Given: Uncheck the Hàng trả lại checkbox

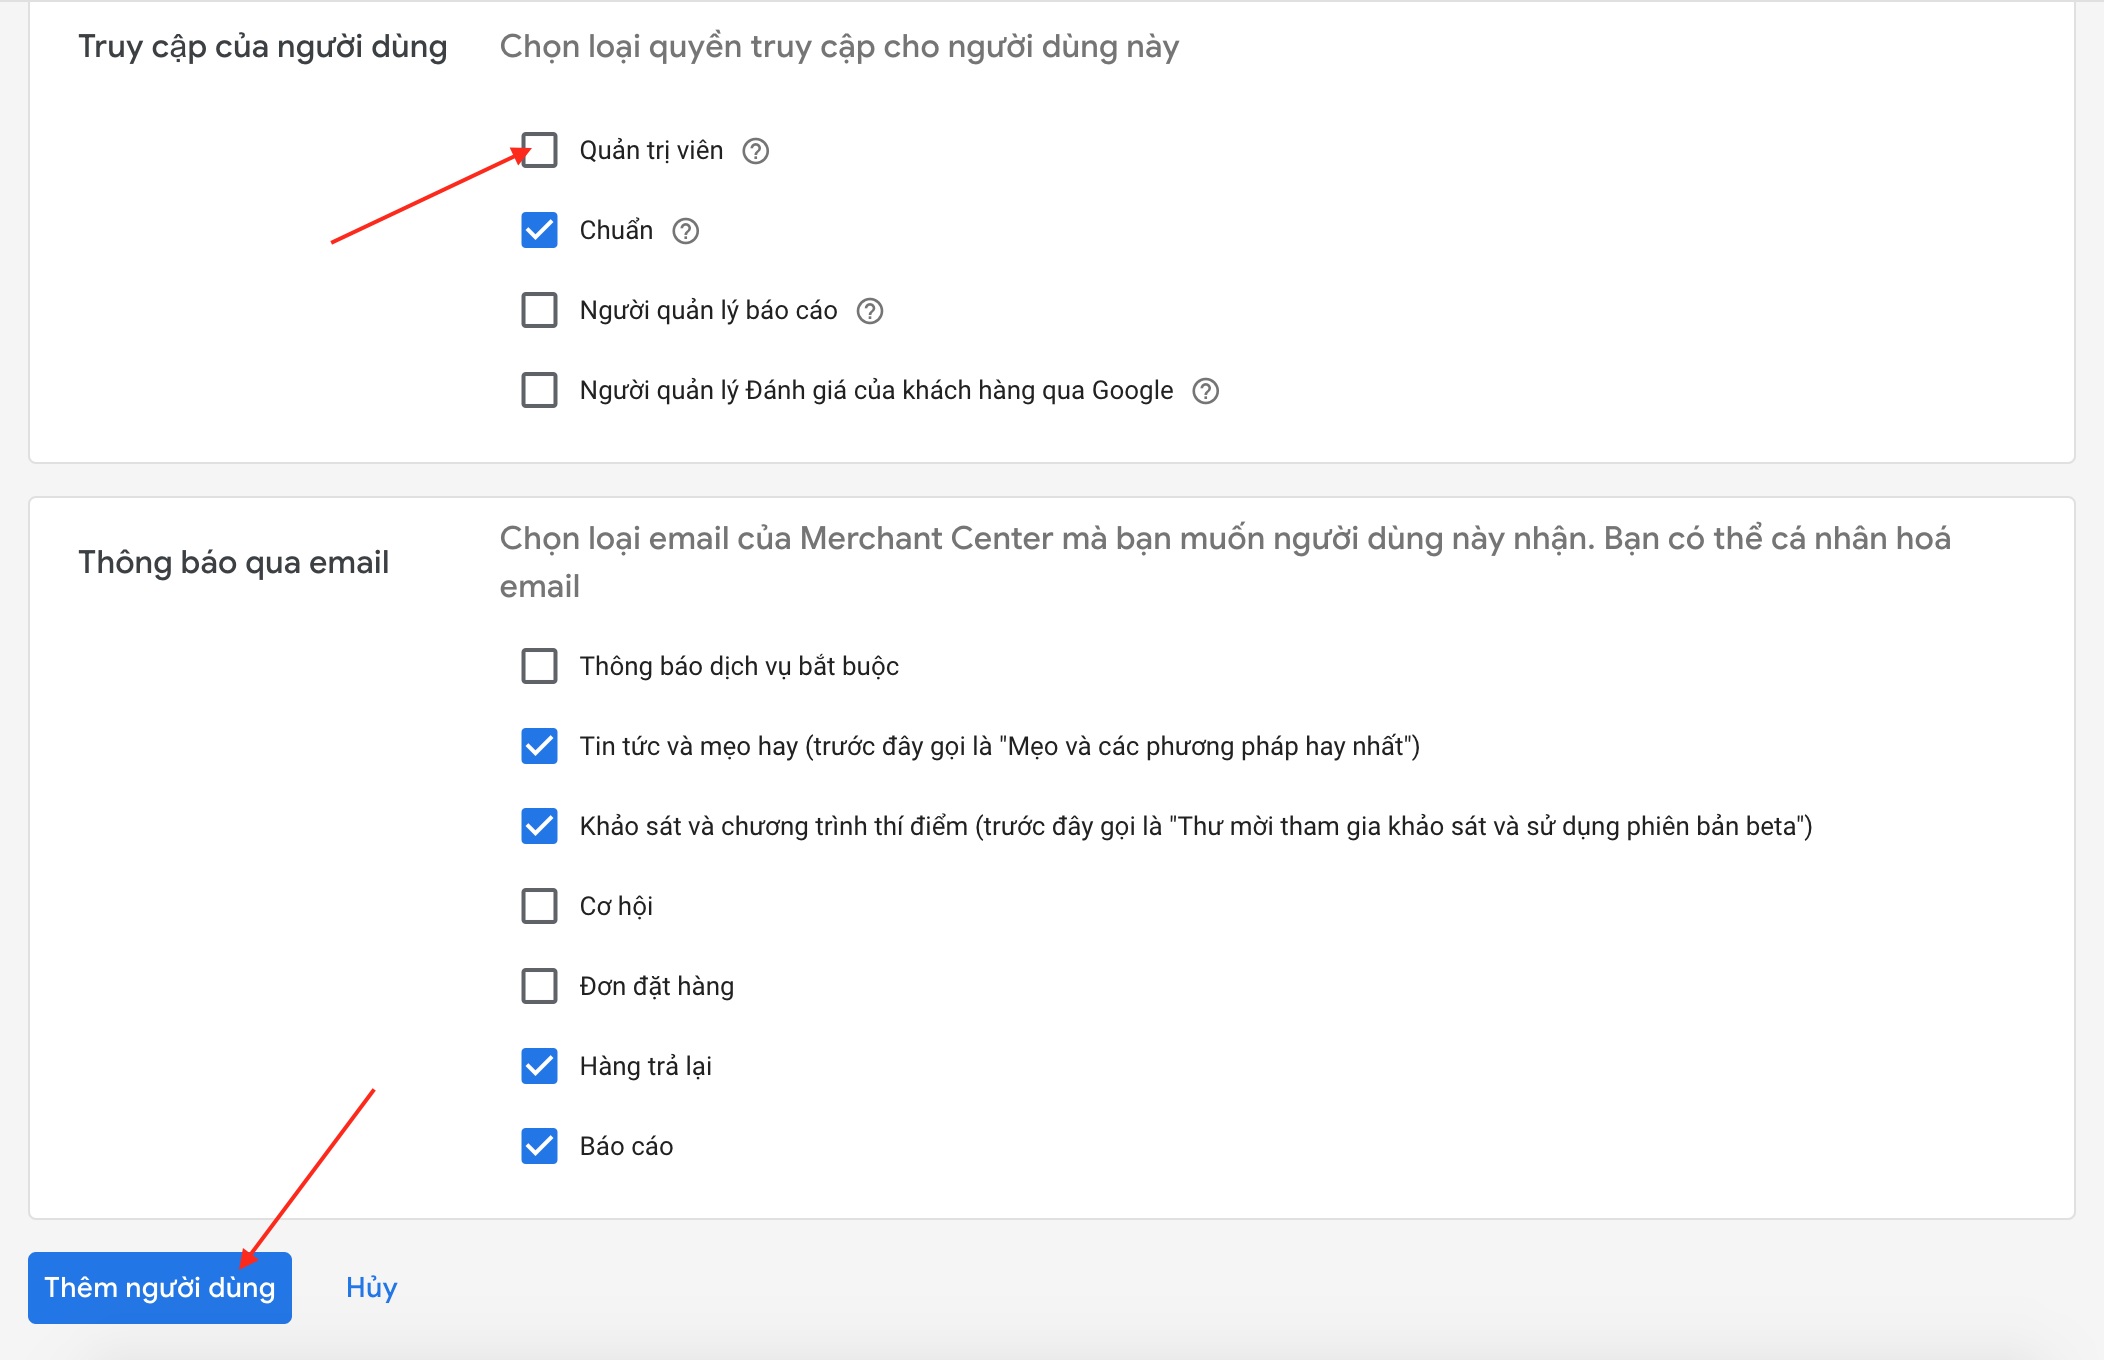Looking at the screenshot, I should pos(540,1066).
